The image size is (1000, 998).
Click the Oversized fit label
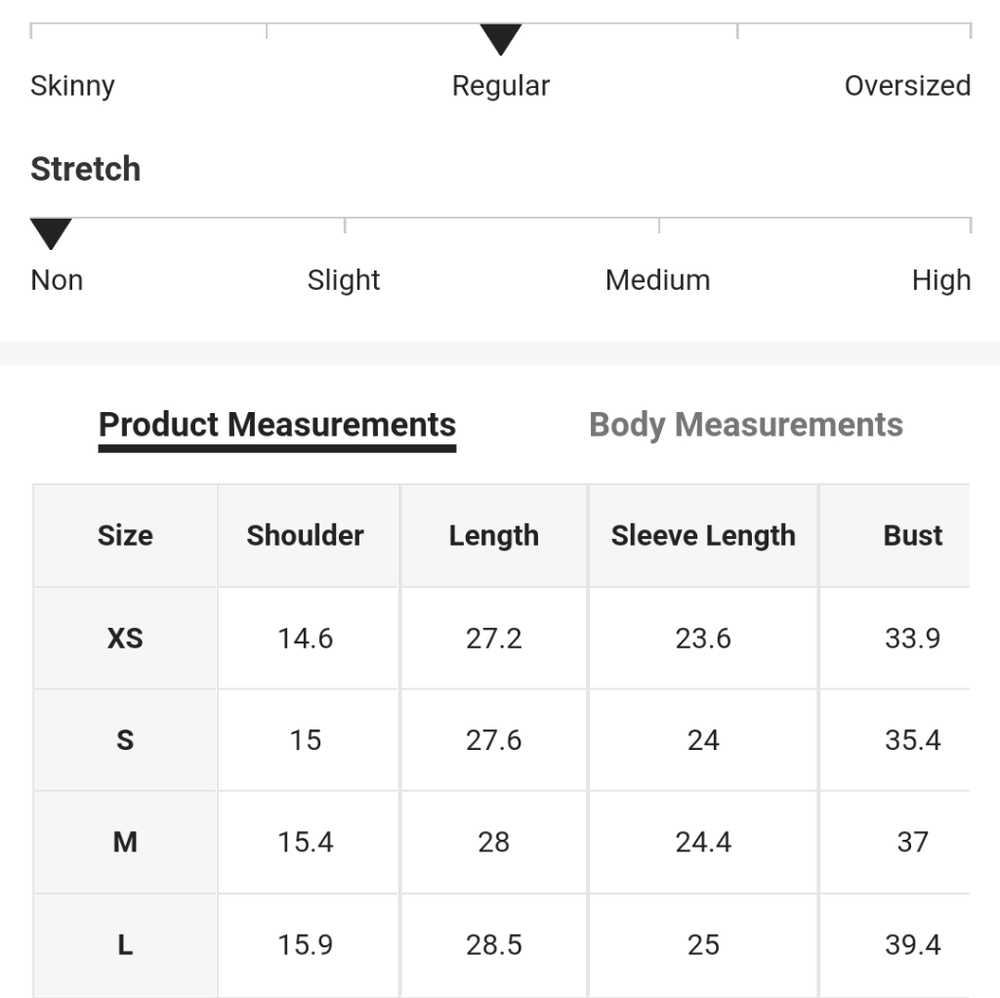coord(907,86)
